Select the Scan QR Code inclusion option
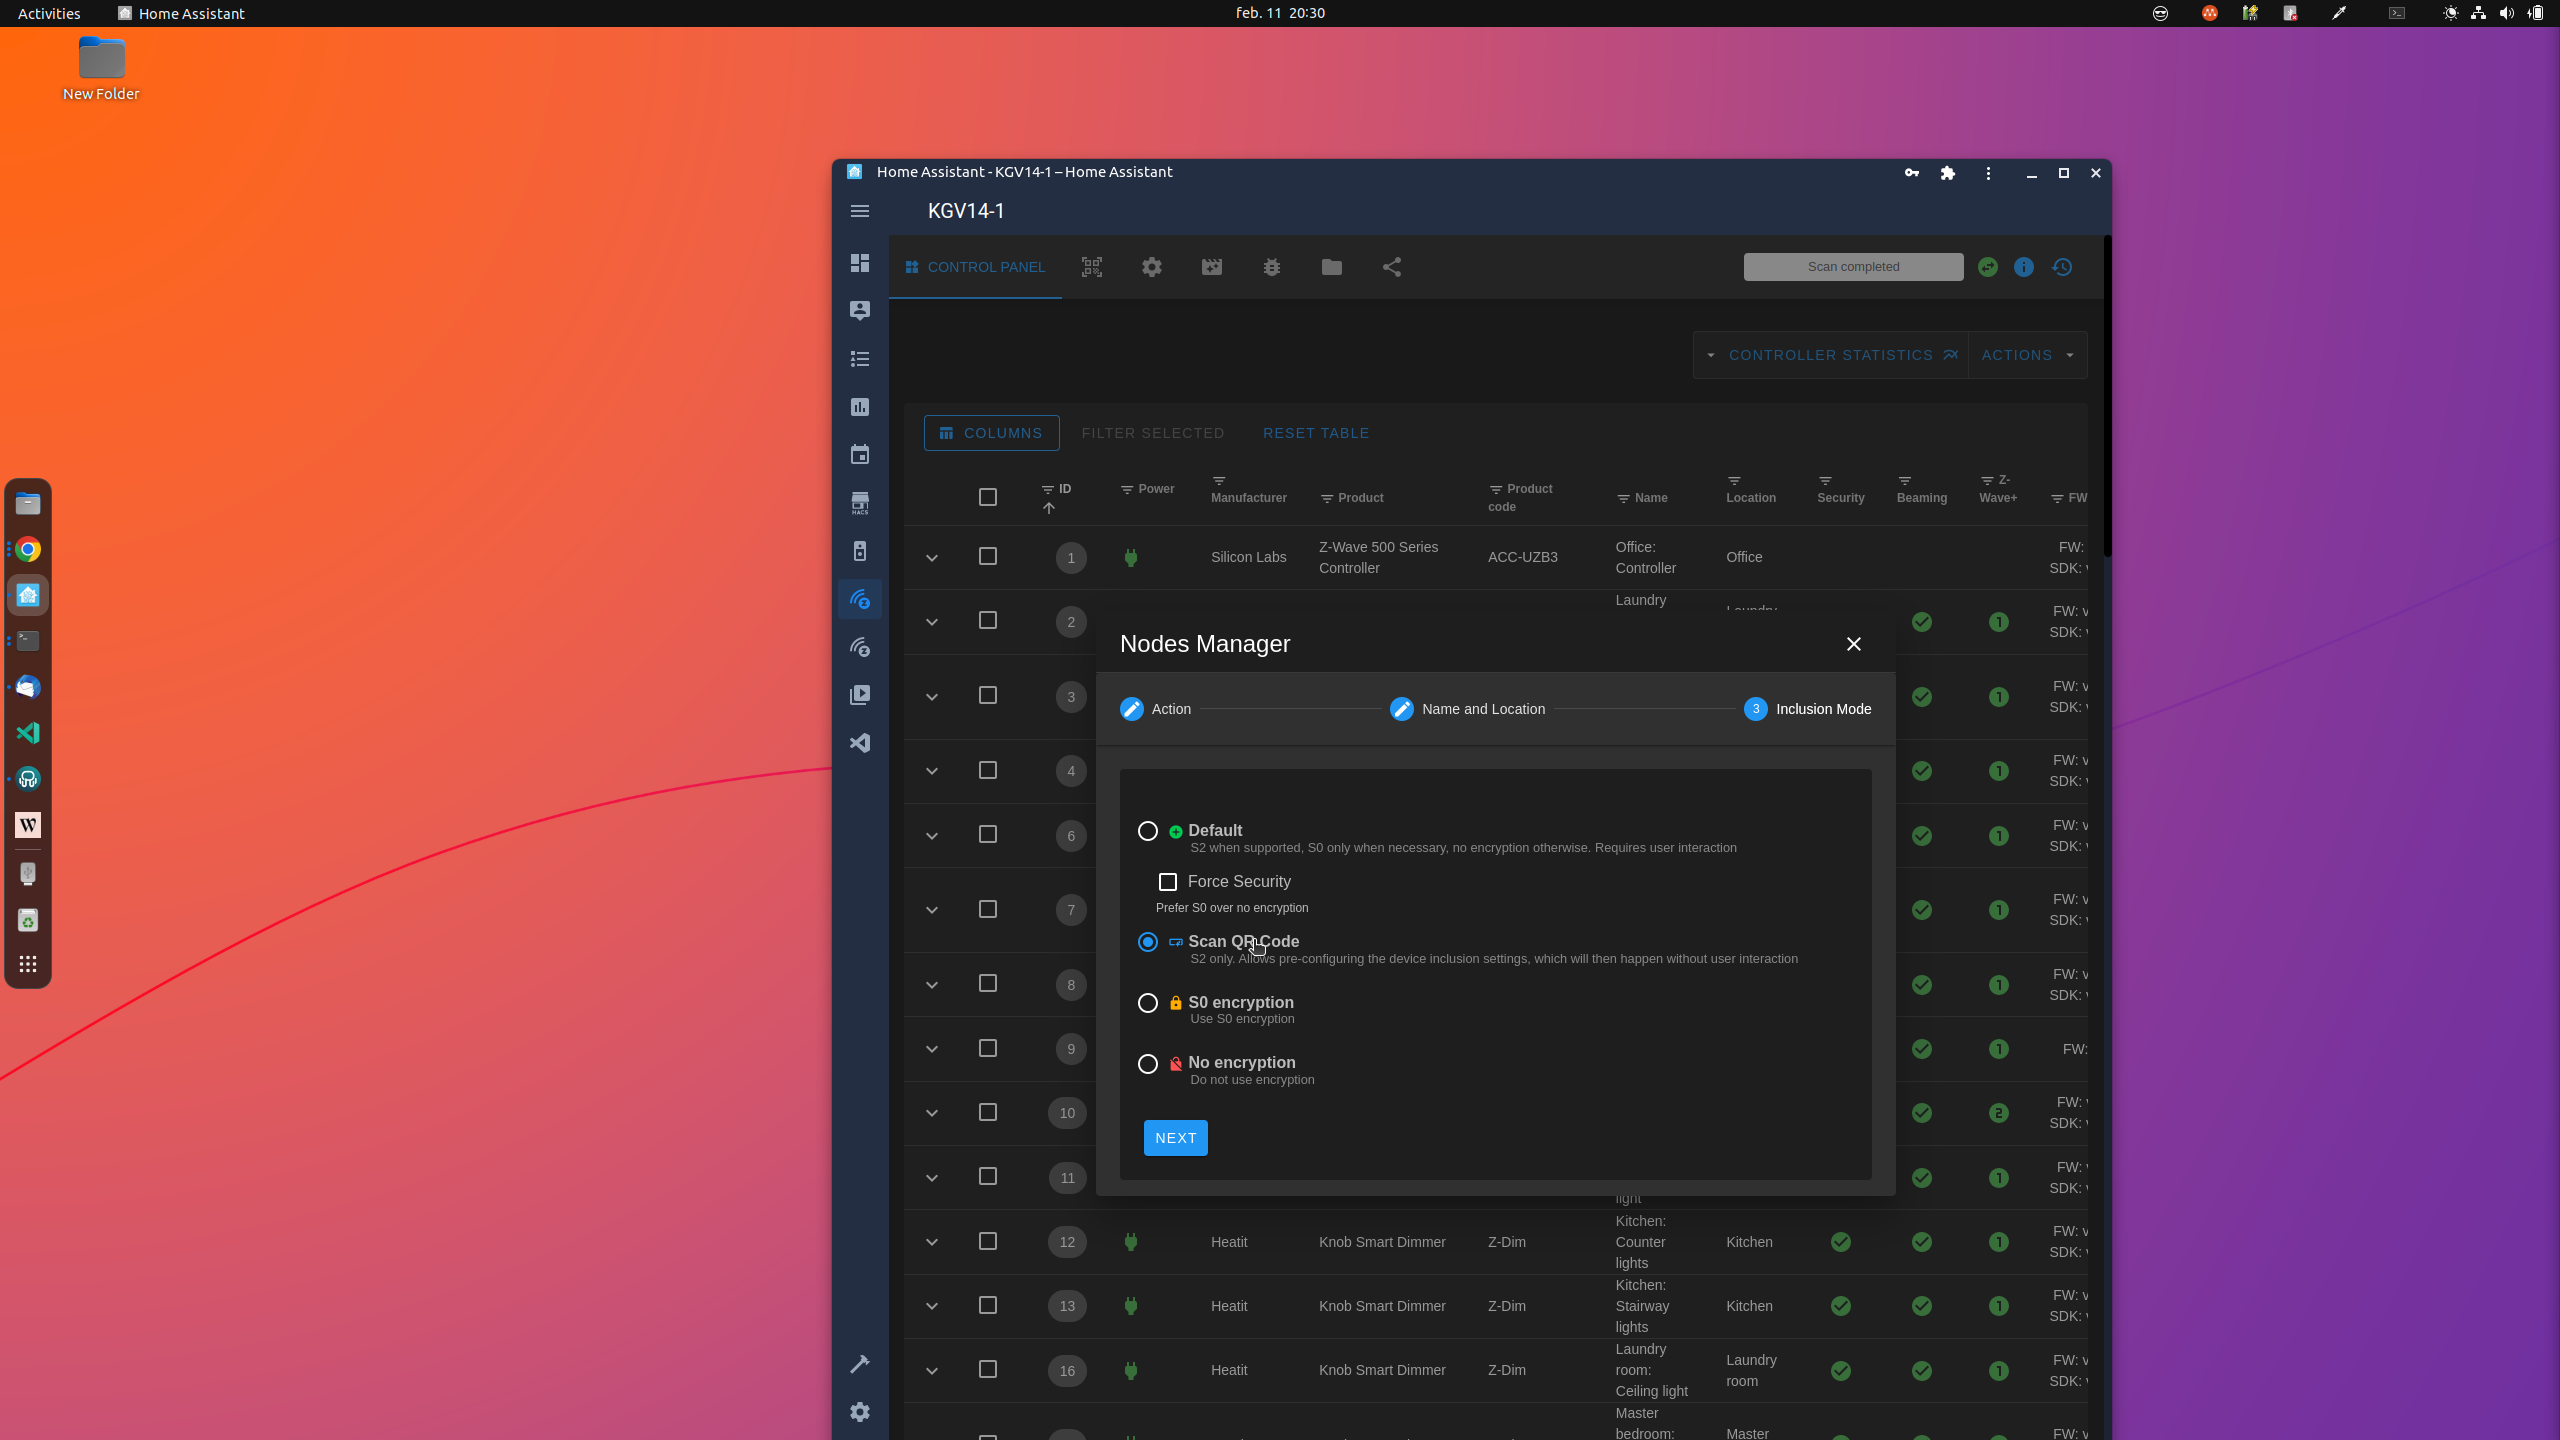 [x=1146, y=942]
